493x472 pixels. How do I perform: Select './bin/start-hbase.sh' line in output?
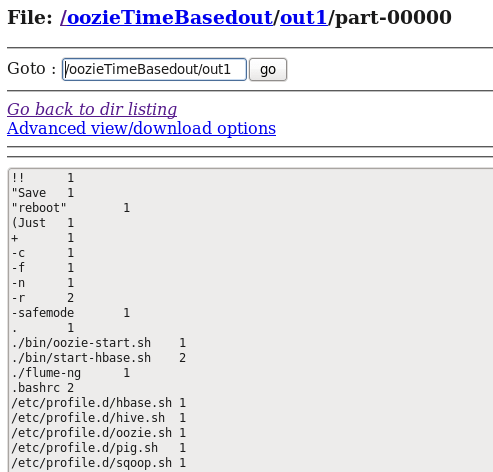click(x=99, y=358)
